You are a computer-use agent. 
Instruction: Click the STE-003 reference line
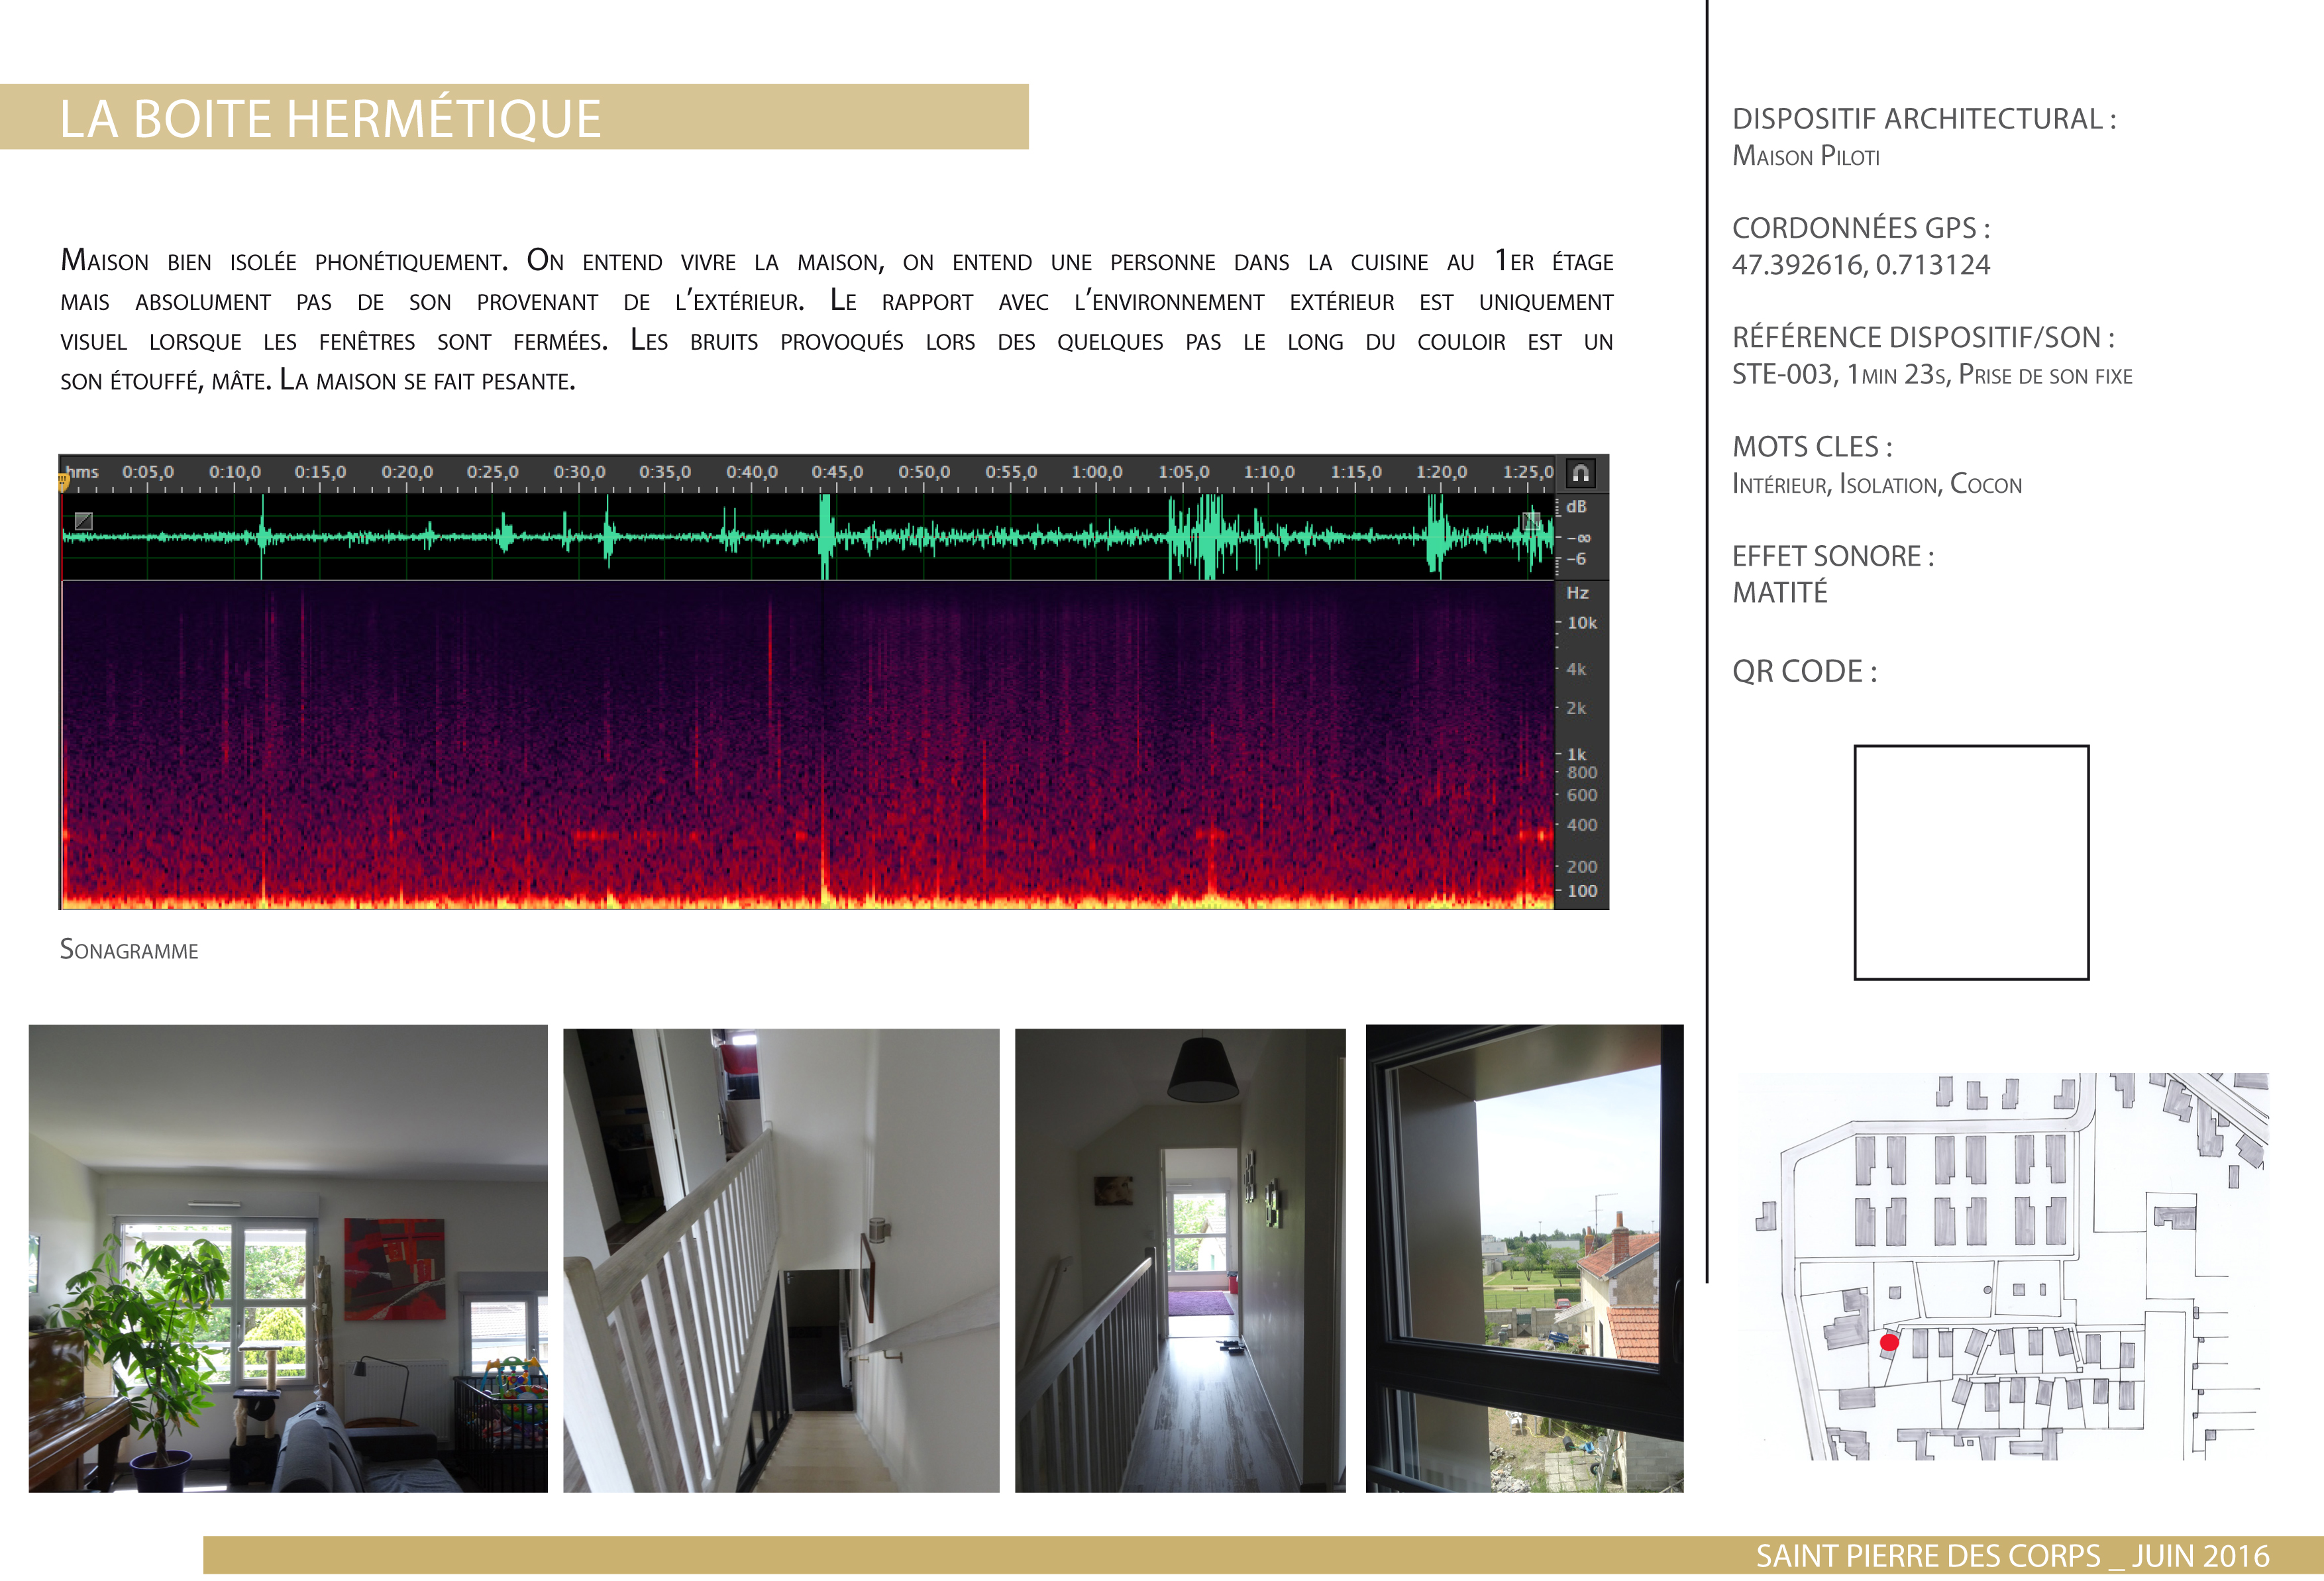pyautogui.click(x=1932, y=374)
